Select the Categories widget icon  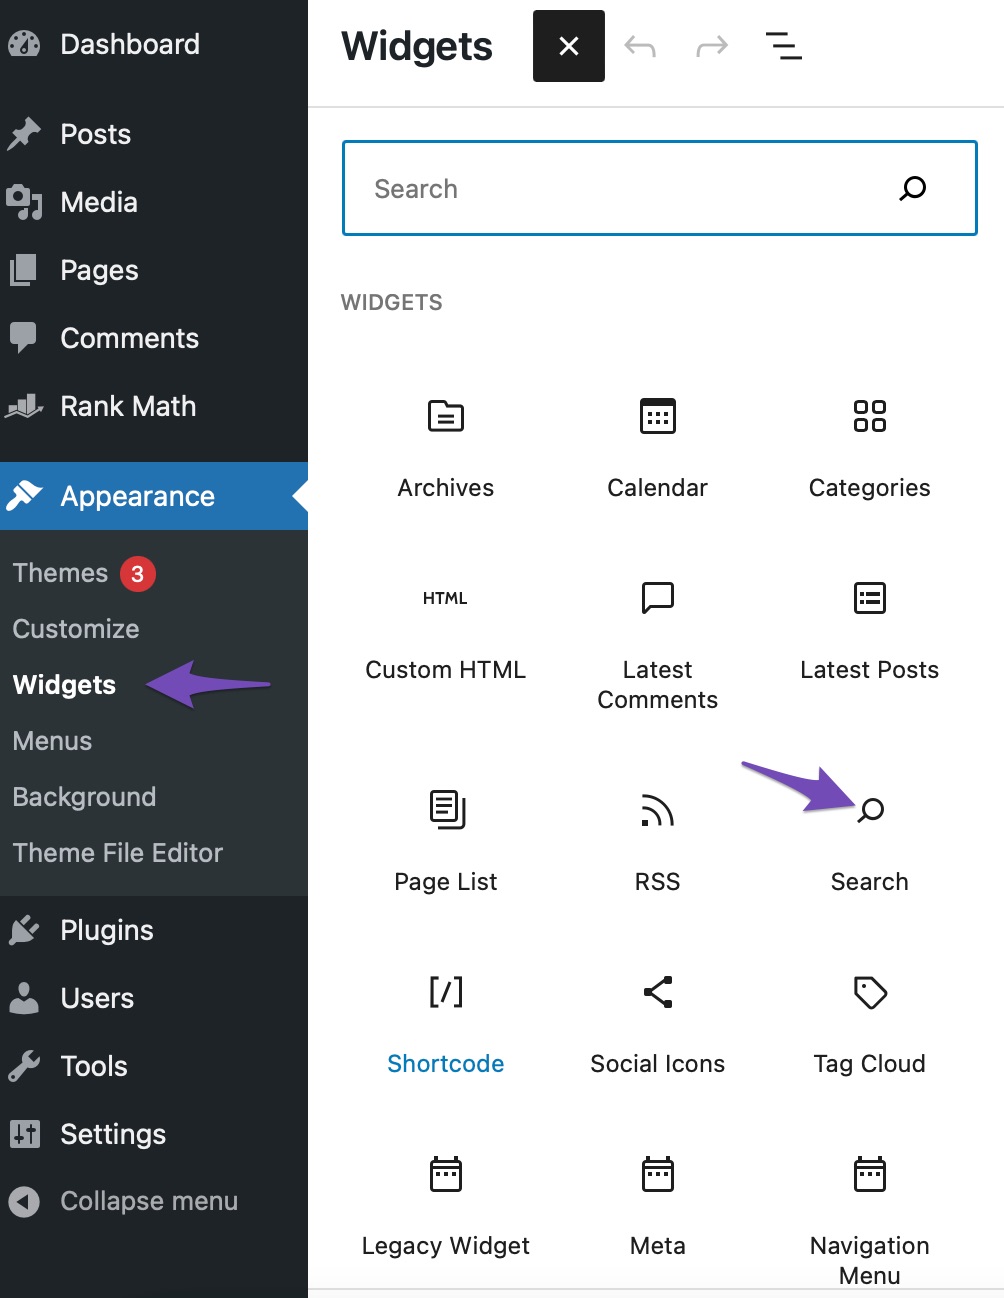point(869,416)
